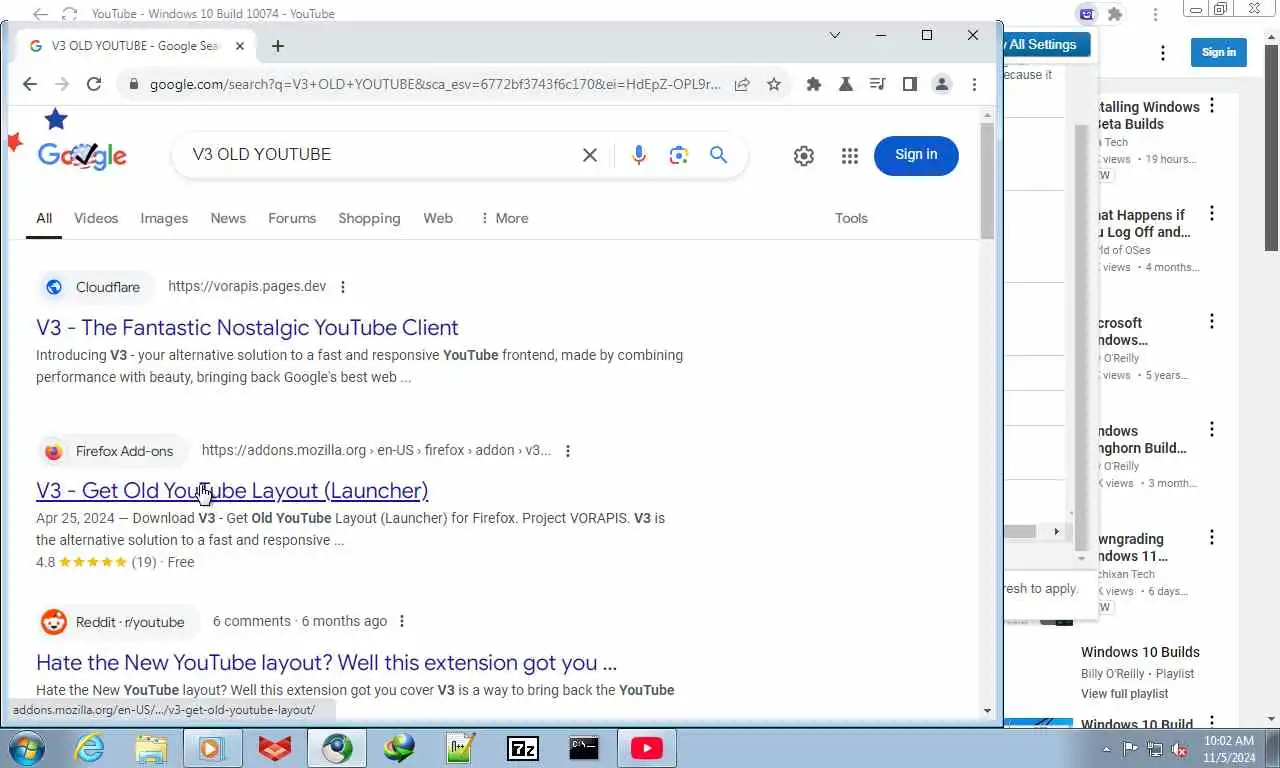Viewport: 1280px width, 768px height.
Task: Click the All Settings button in background window
Action: coord(1046,44)
